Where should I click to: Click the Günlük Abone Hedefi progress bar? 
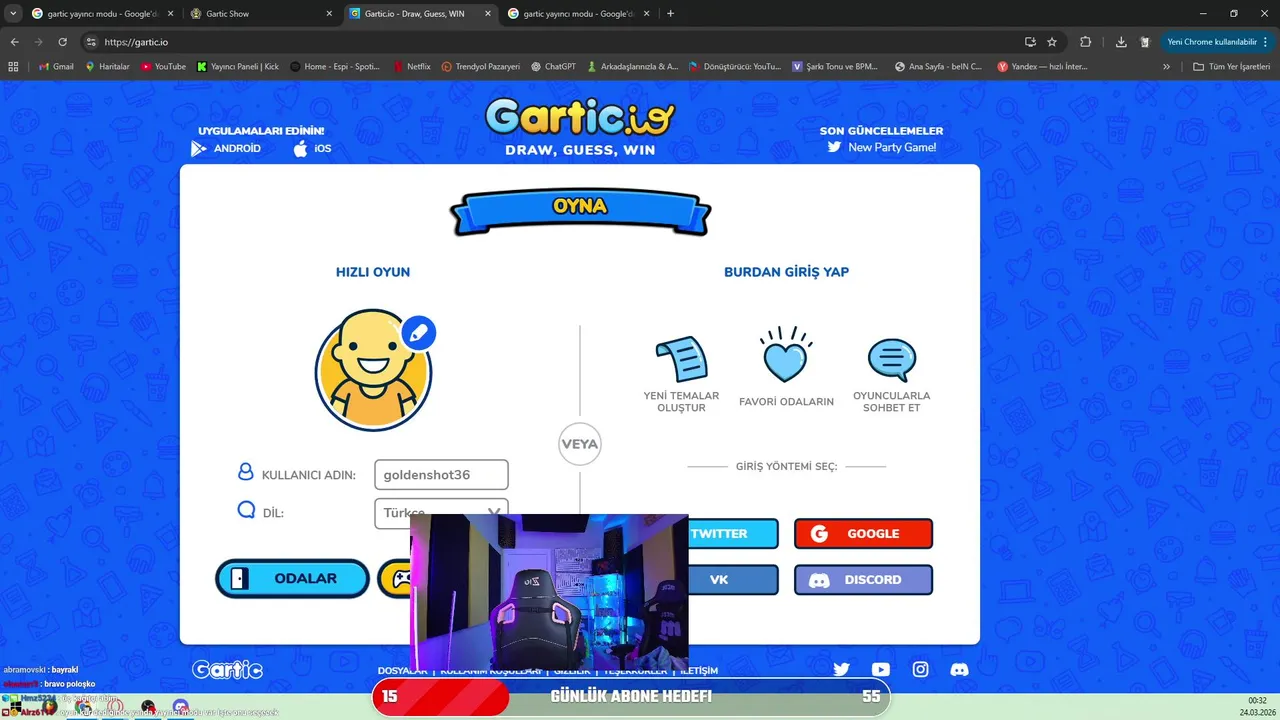tap(630, 697)
